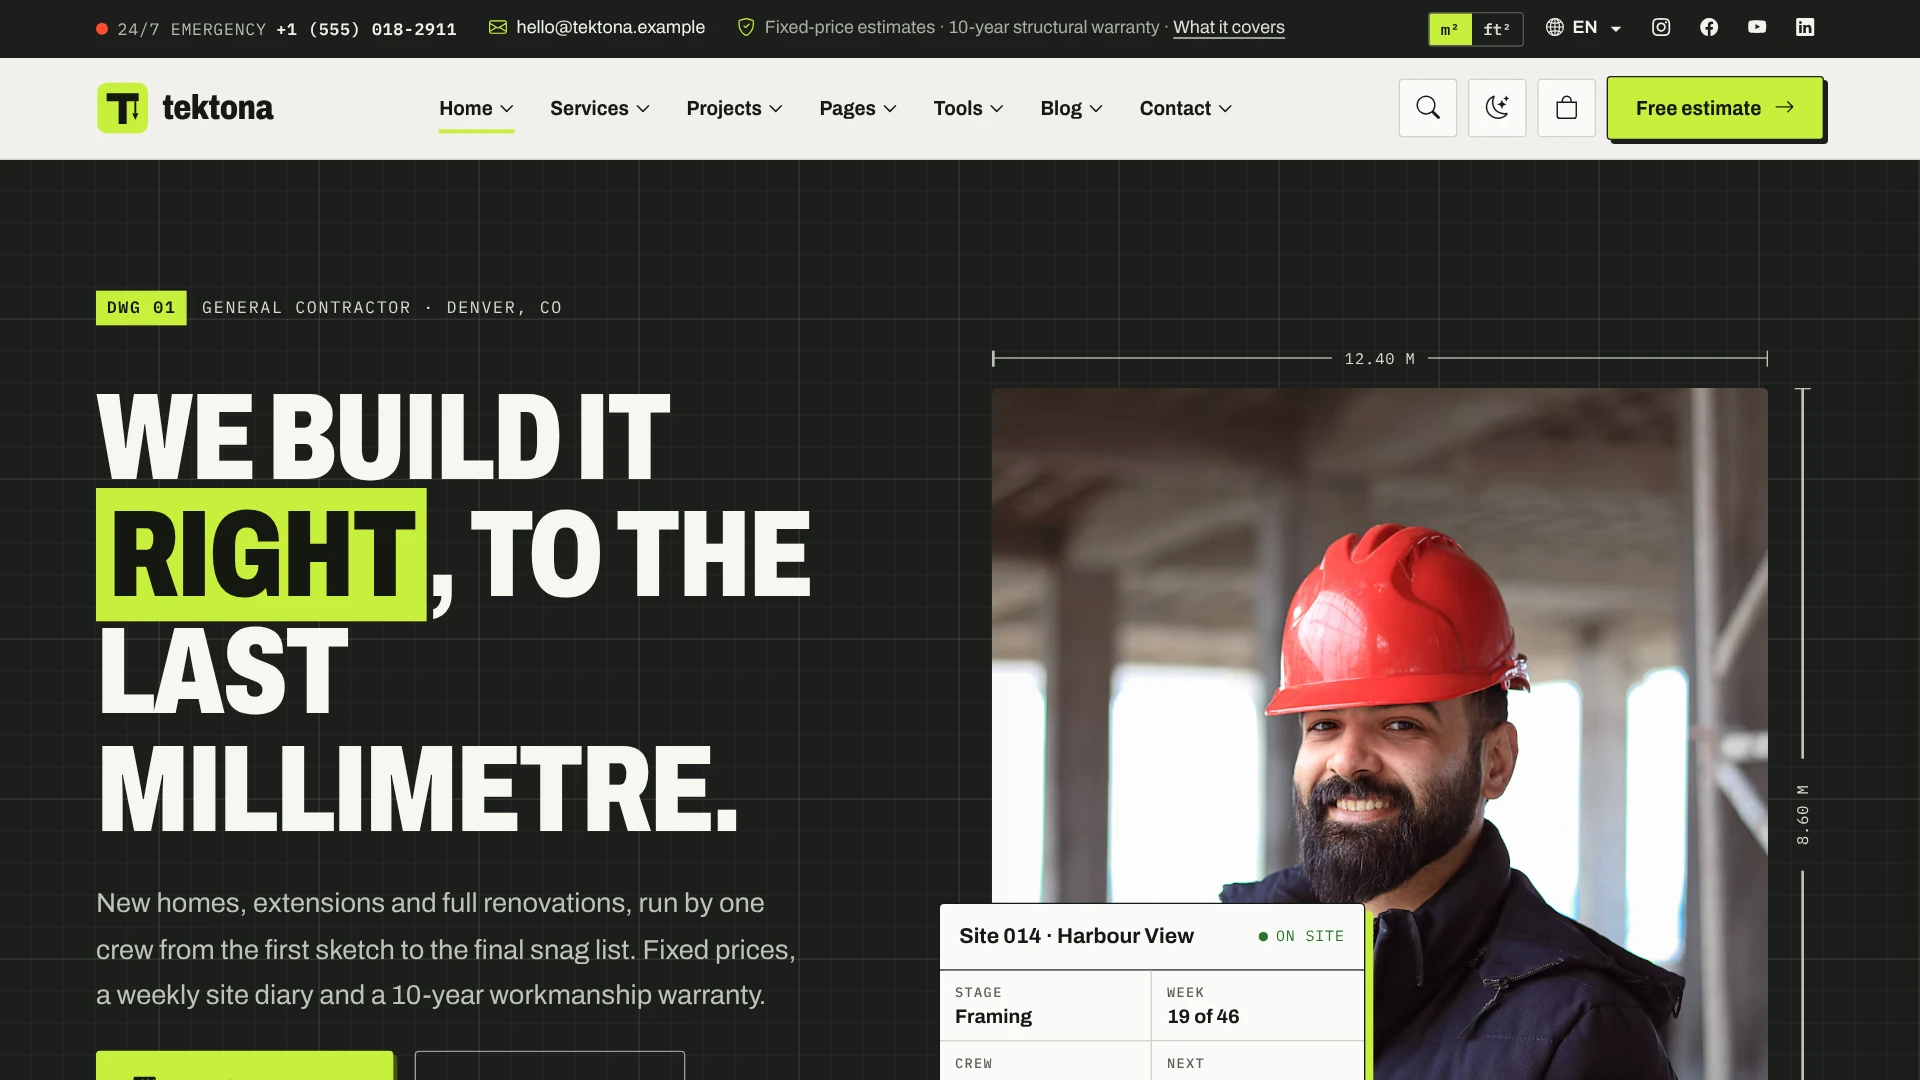Open the shopping bag cart
This screenshot has width=1920, height=1080.
click(1566, 108)
